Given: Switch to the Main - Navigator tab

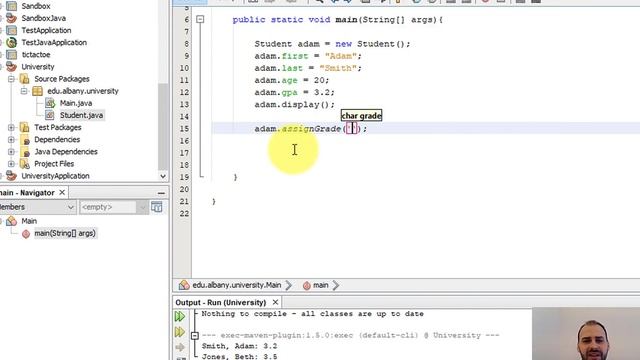Looking at the screenshot, I should (x=28, y=193).
